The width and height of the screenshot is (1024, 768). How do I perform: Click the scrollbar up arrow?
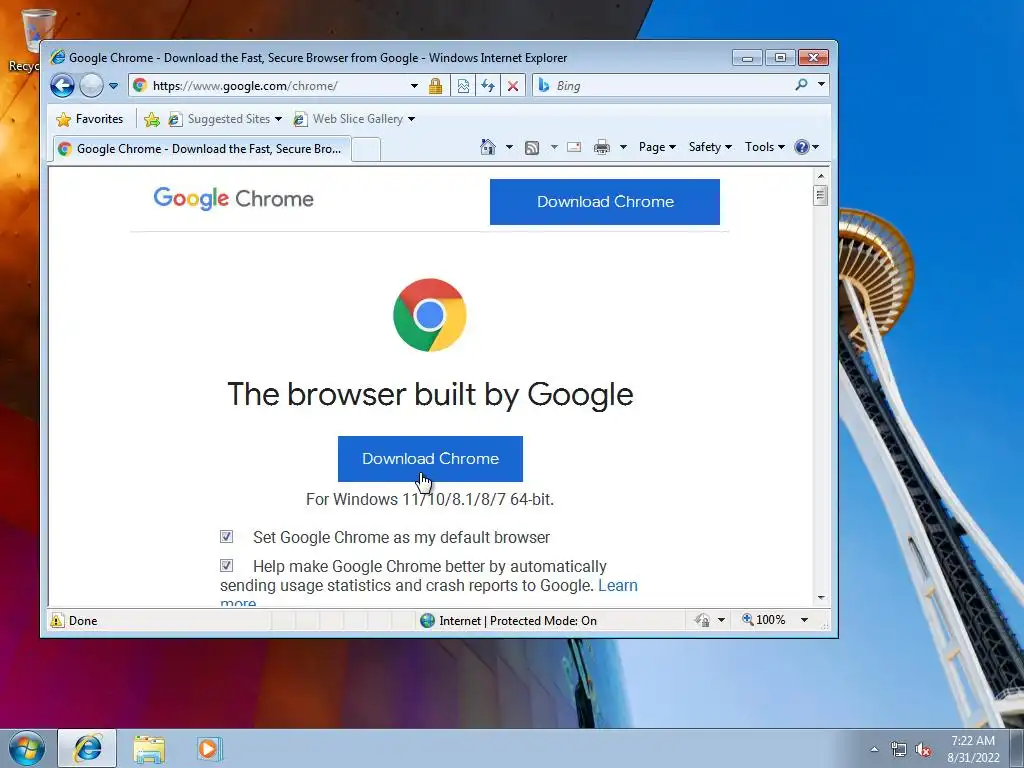pyautogui.click(x=821, y=176)
